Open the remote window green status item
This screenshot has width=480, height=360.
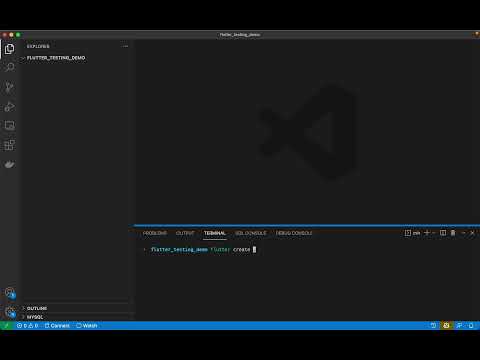[6, 326]
